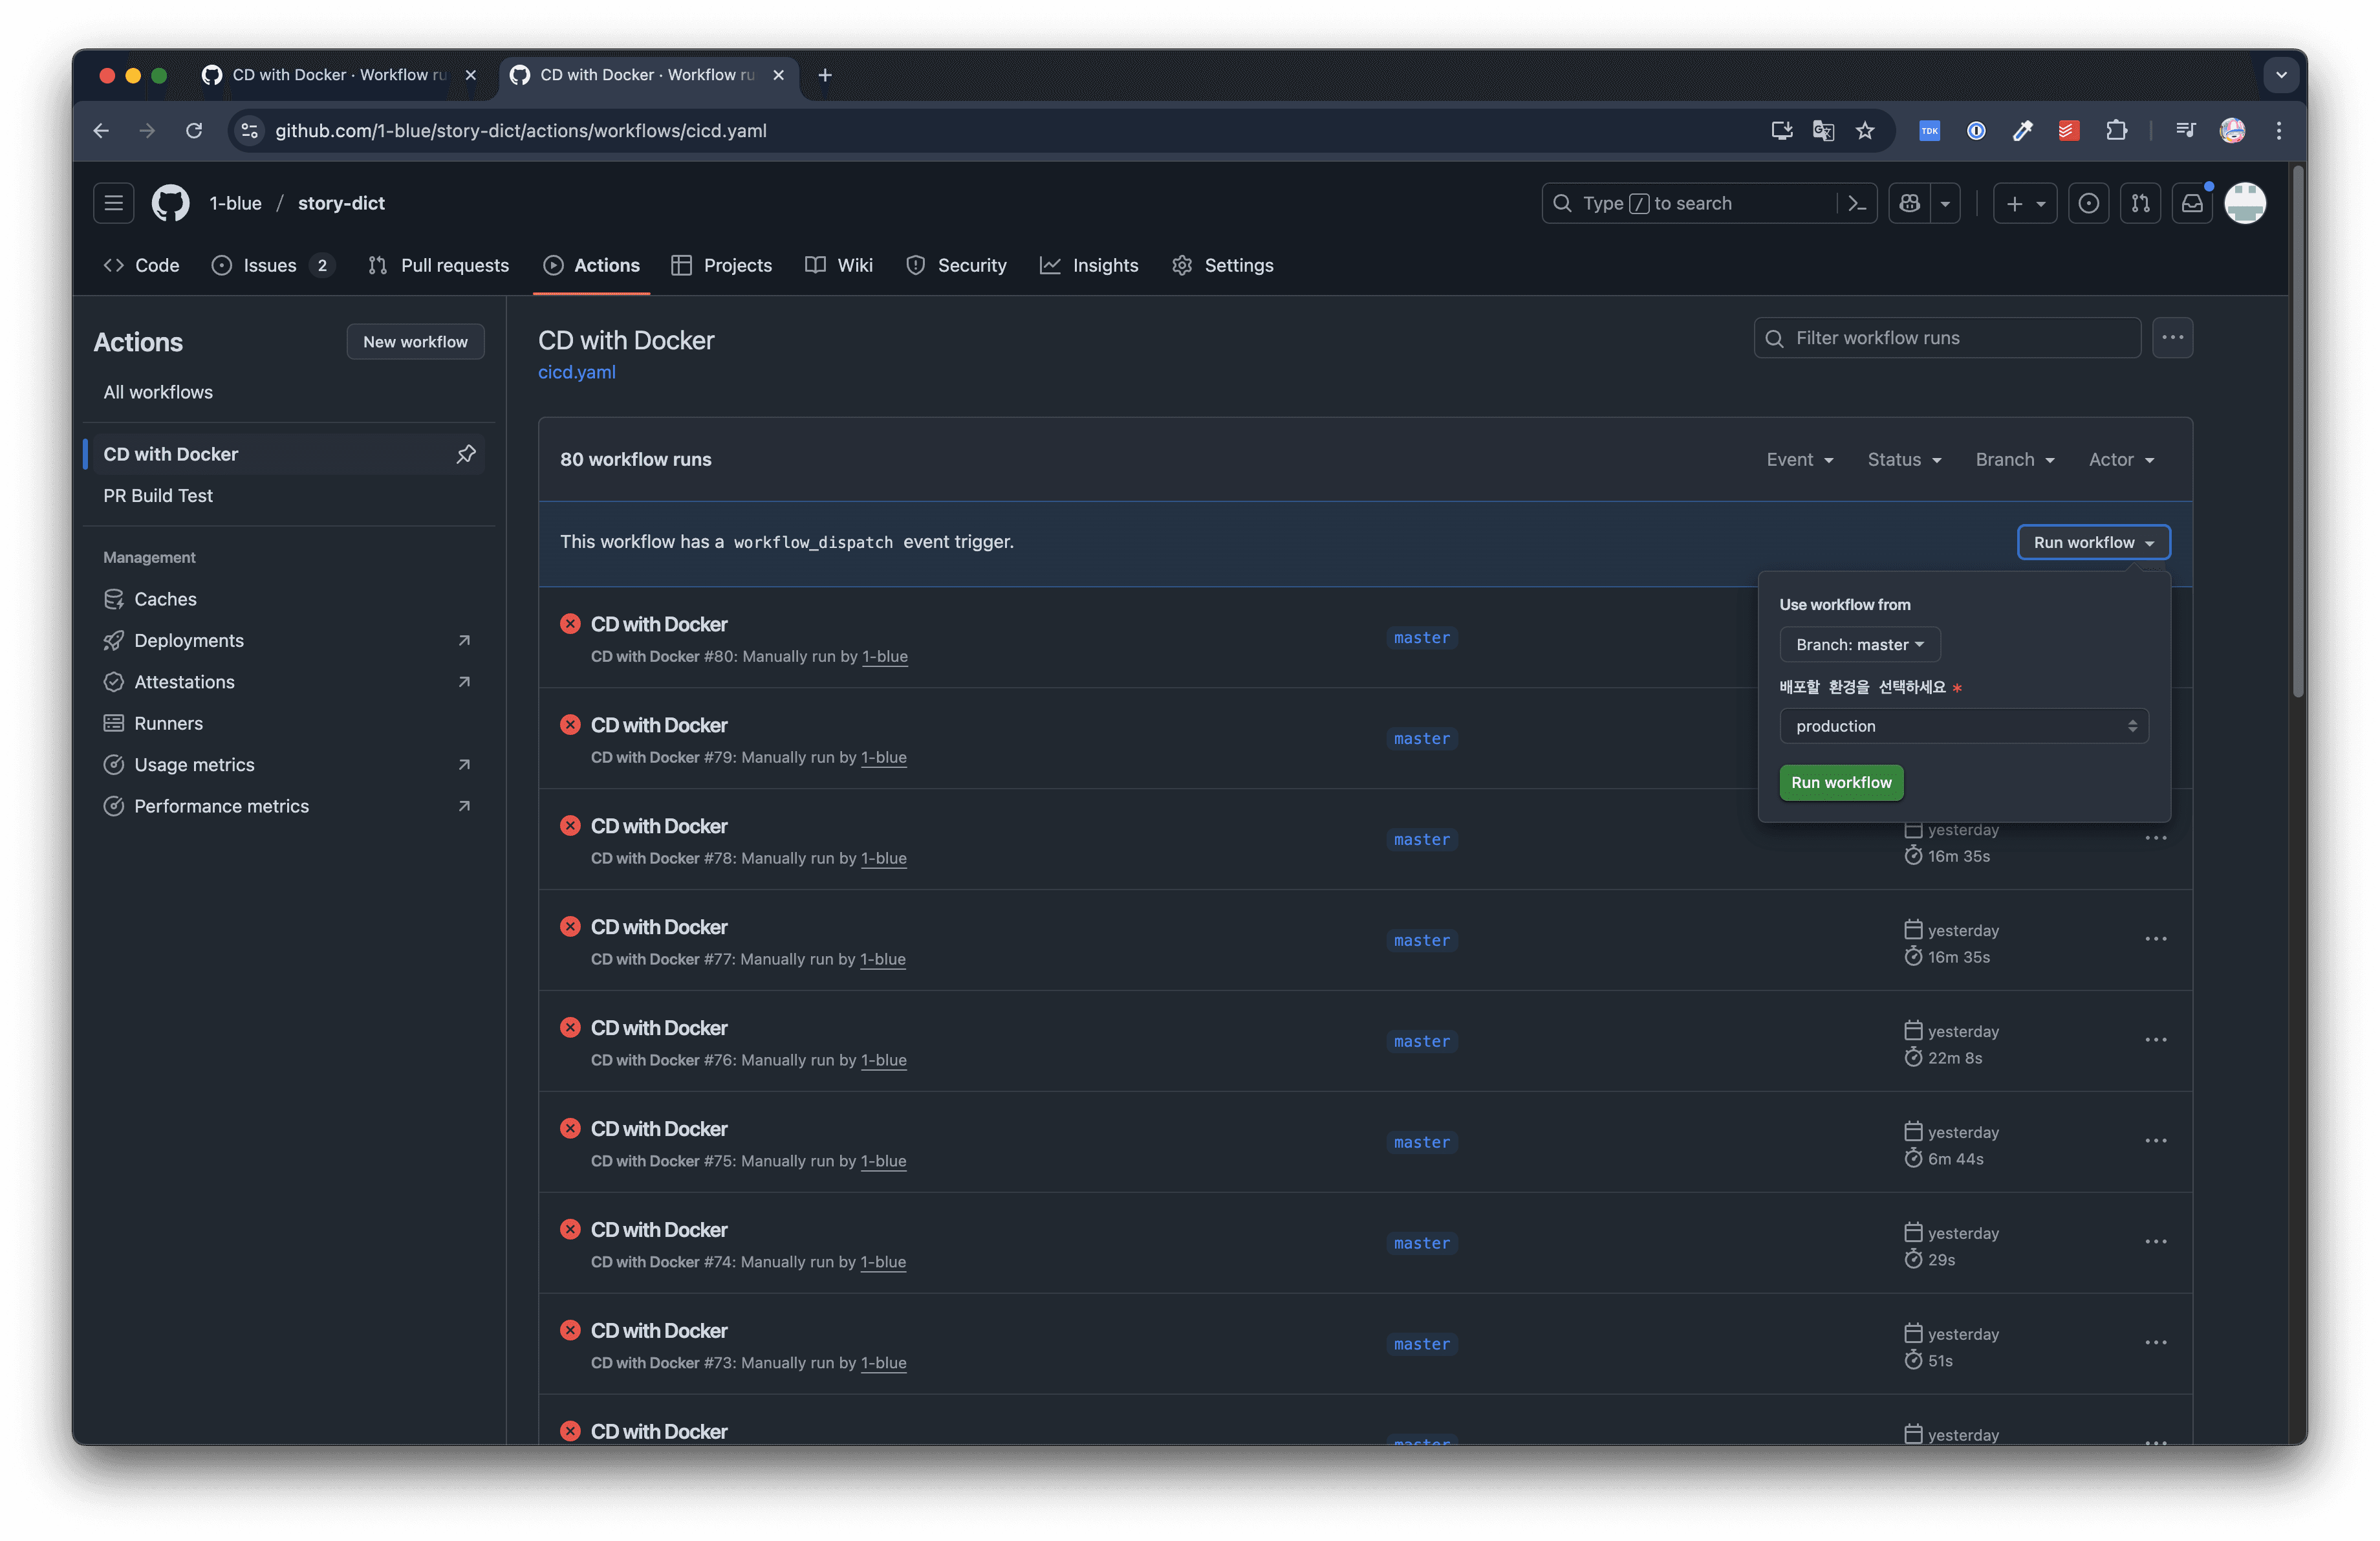Expand the Actor filter dropdown
The image size is (2380, 1541).
coord(2121,459)
